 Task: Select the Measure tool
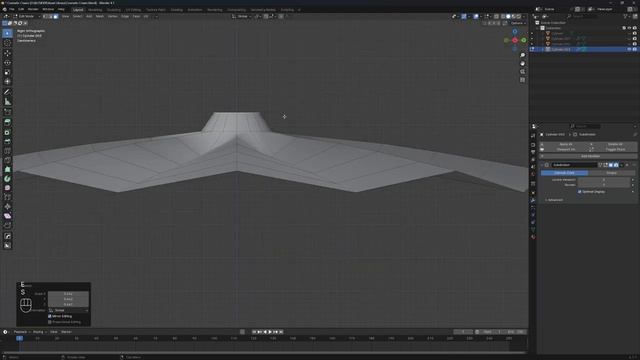pos(7,102)
